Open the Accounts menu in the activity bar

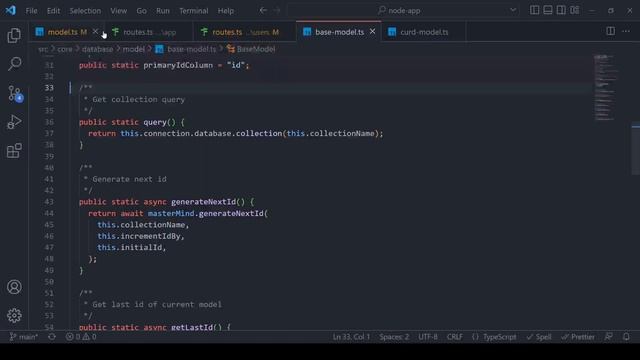(14, 287)
